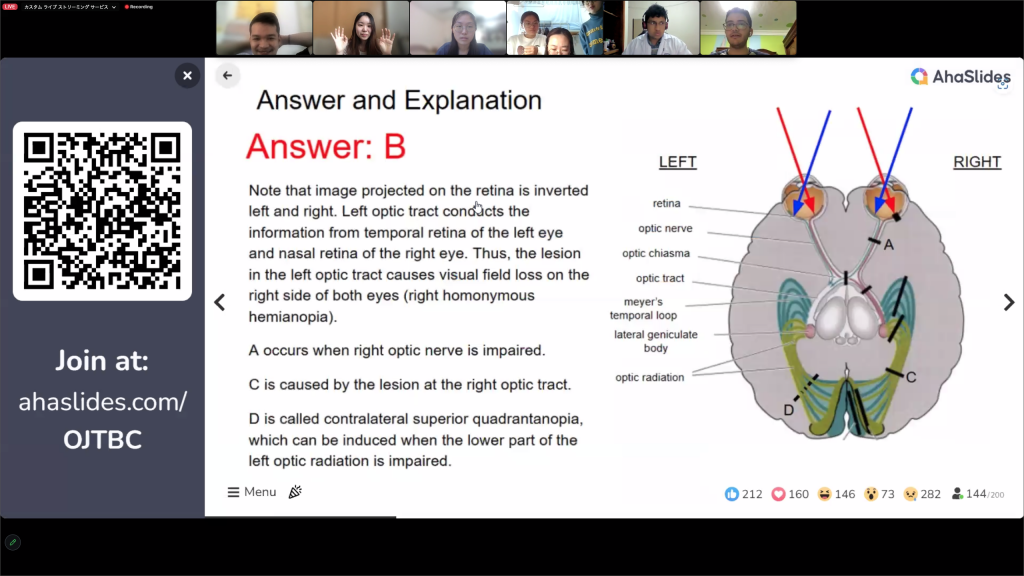This screenshot has height=576, width=1024.
Task: Click the thumbs-up like reaction
Action: click(731, 494)
